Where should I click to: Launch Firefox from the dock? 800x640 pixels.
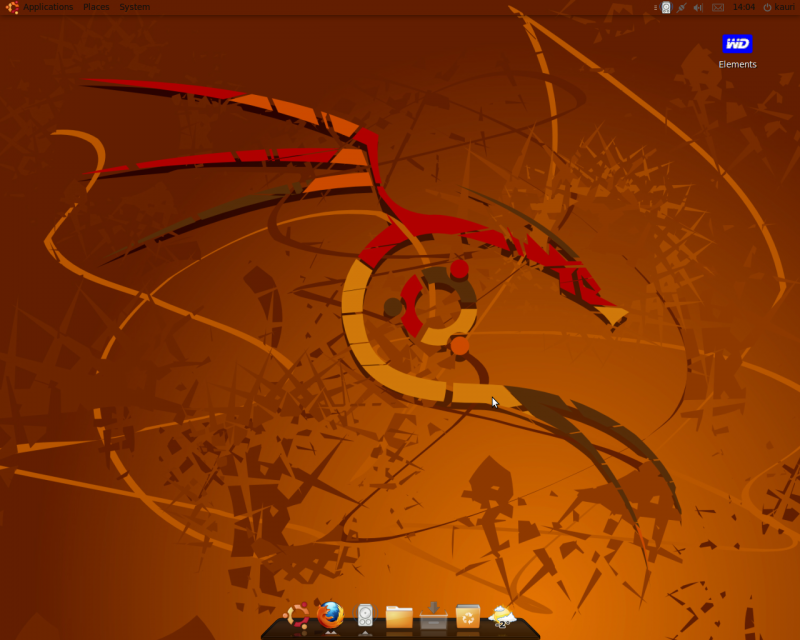point(331,614)
